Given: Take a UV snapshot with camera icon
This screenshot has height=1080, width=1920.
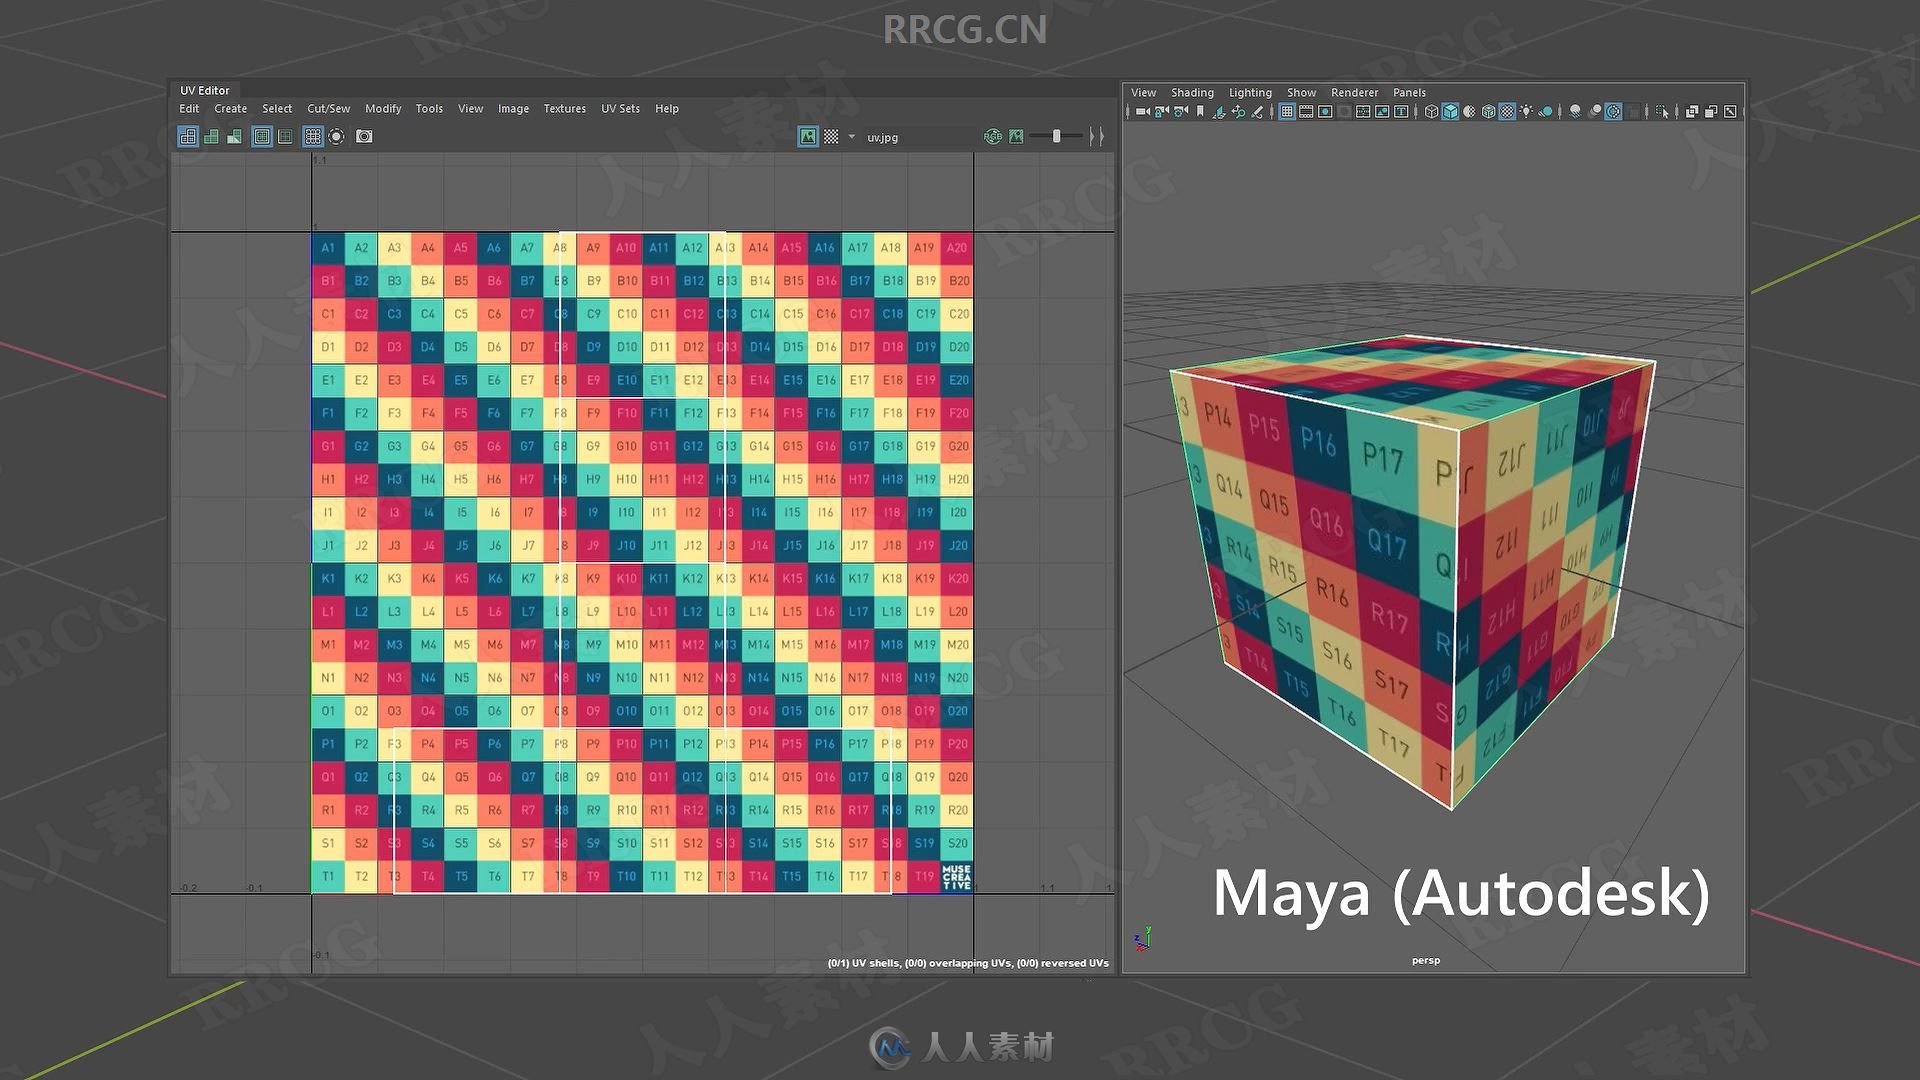Looking at the screenshot, I should coord(364,137).
